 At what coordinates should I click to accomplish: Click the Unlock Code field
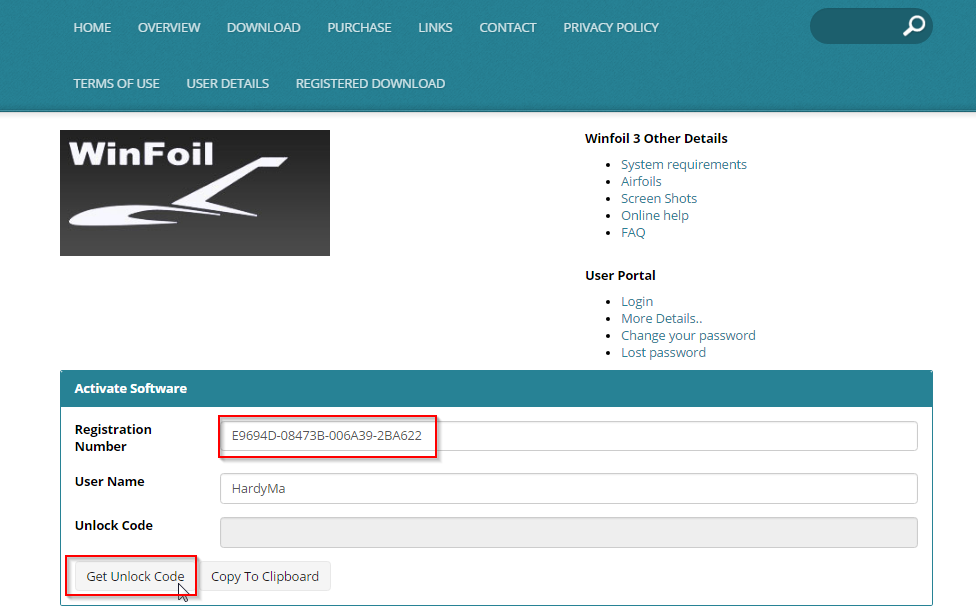pyautogui.click(x=568, y=533)
